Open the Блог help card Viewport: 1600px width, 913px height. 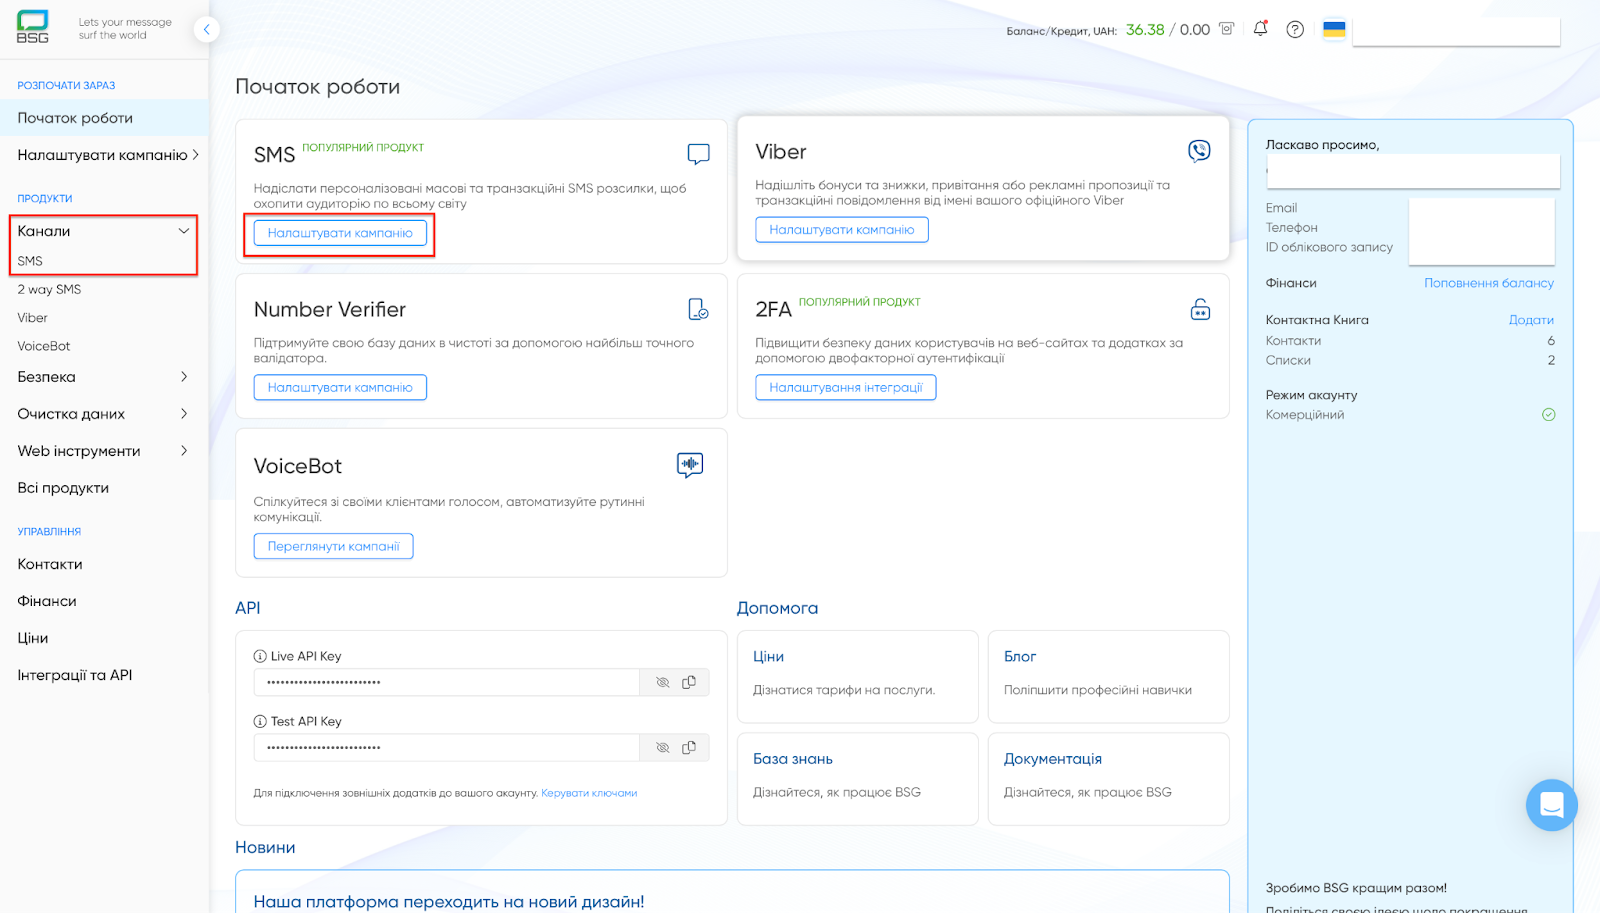[1108, 676]
